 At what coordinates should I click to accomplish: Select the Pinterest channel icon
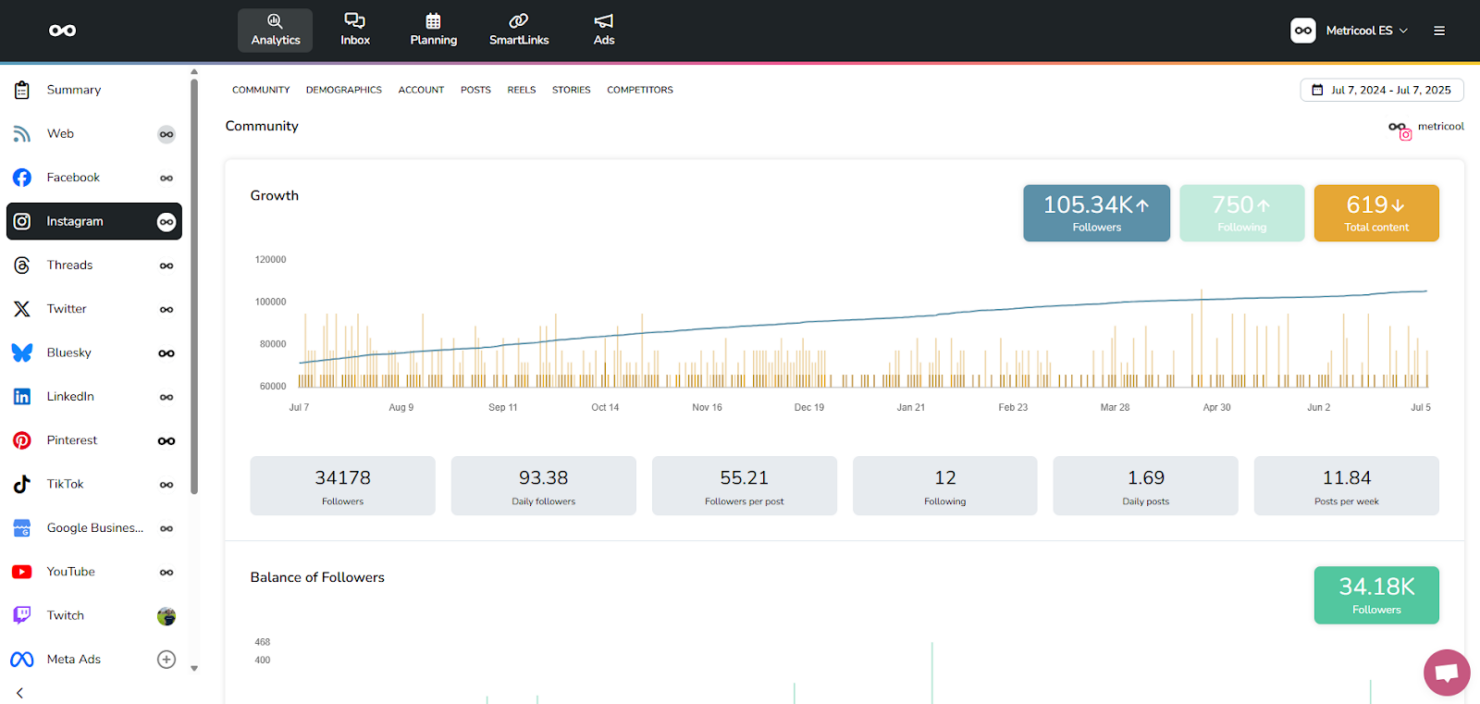point(21,440)
